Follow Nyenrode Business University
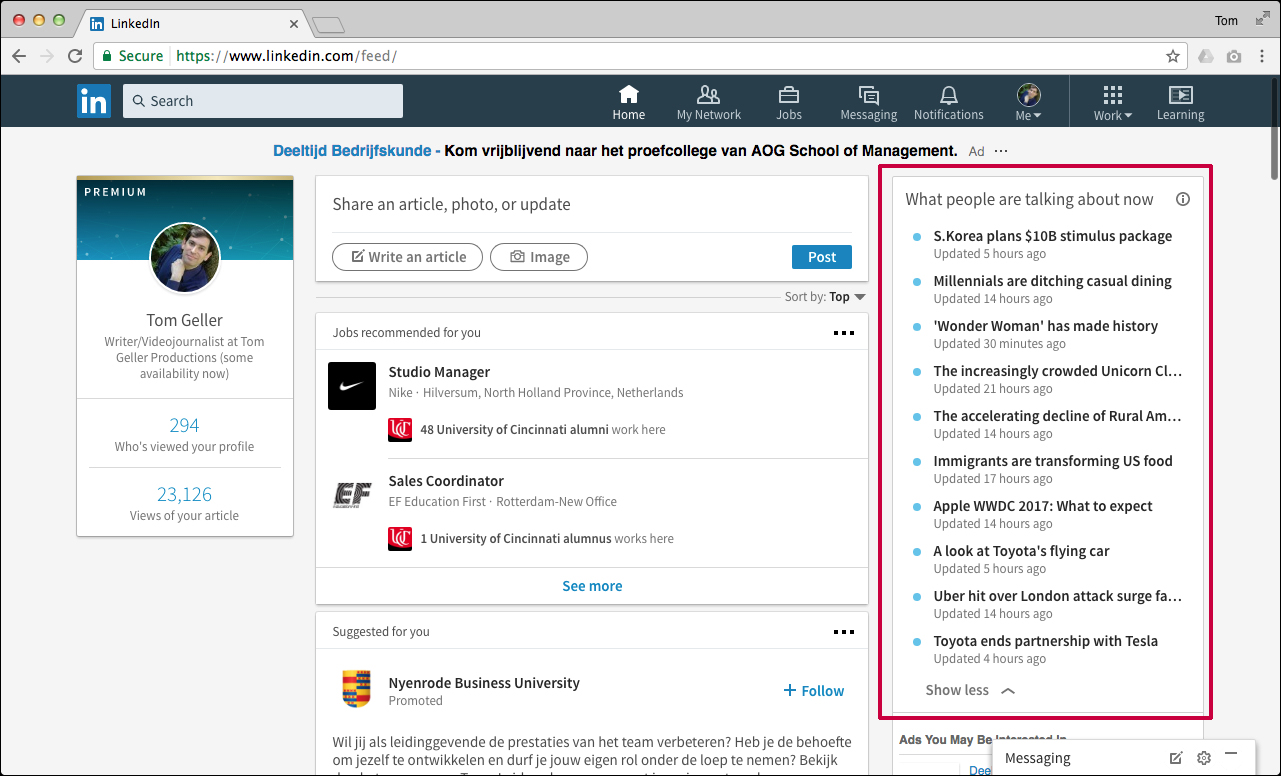Image resolution: width=1281 pixels, height=776 pixels. (813, 691)
